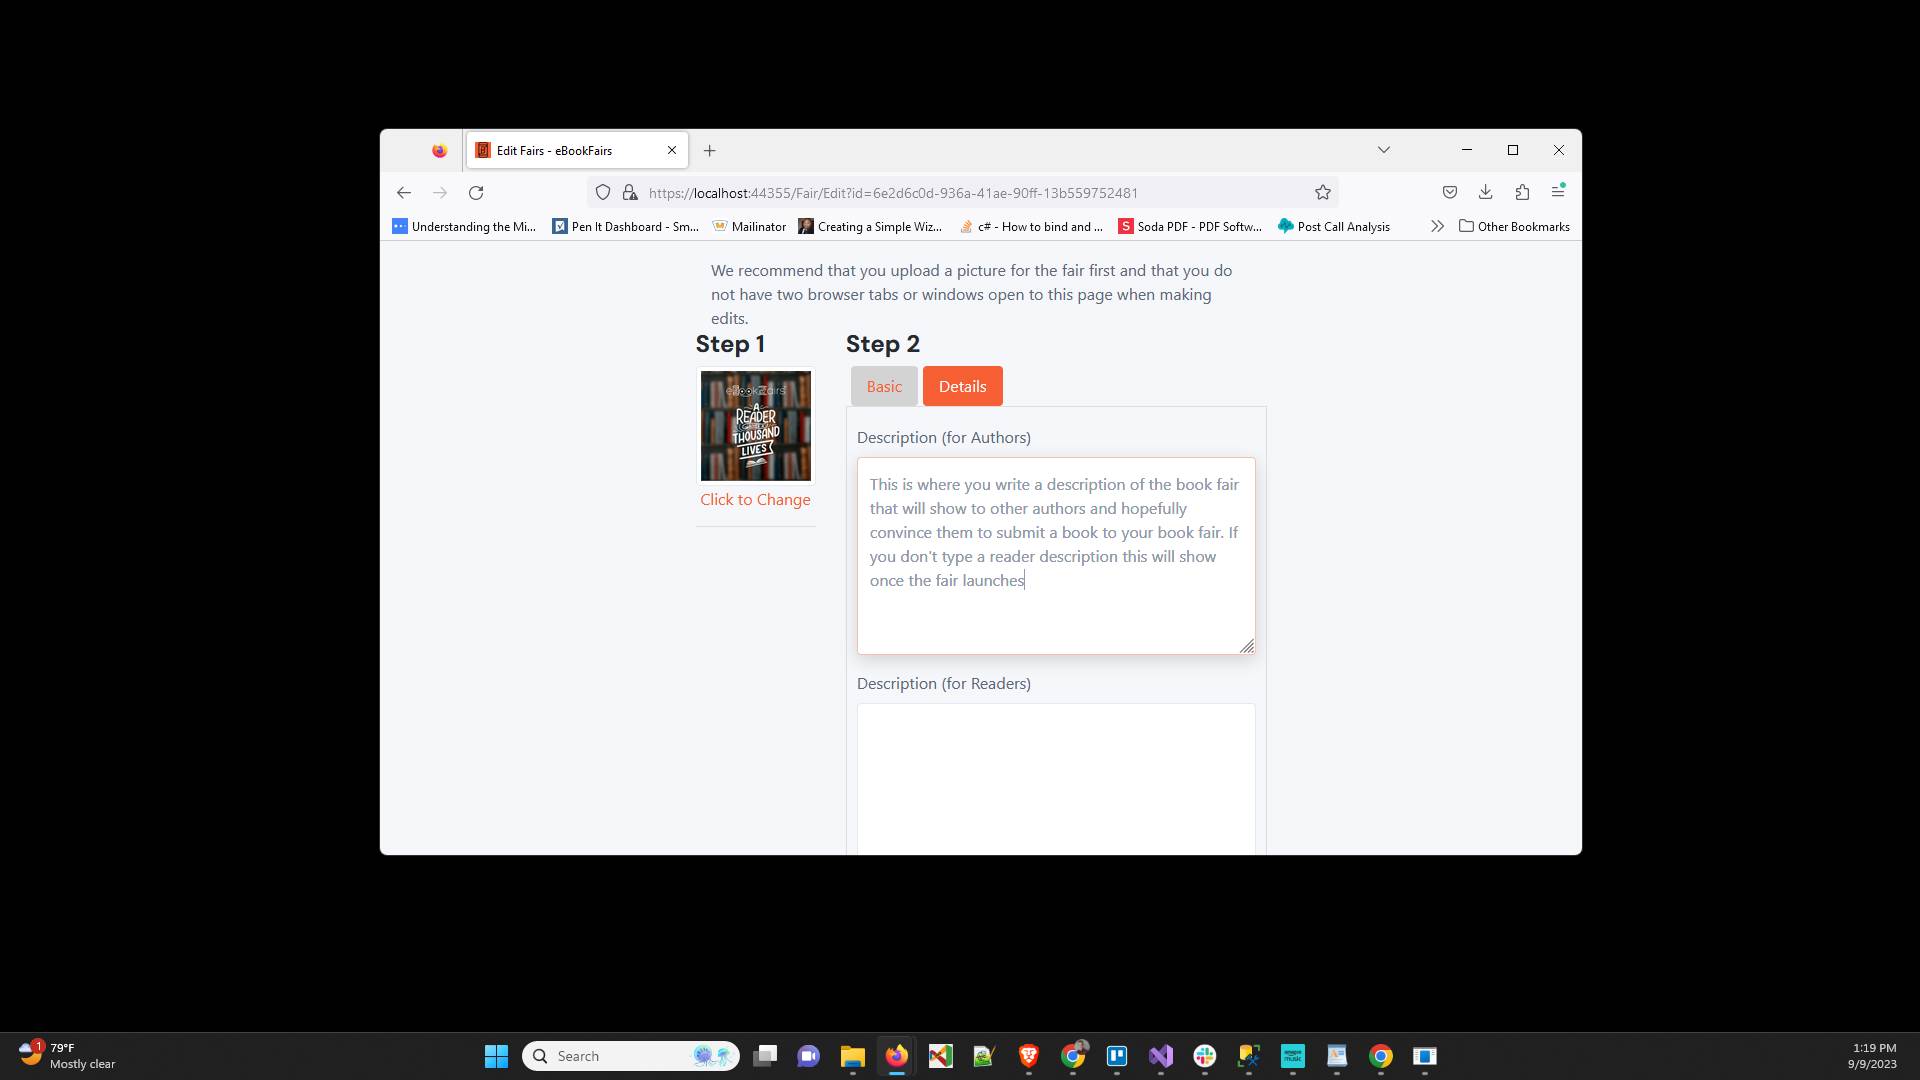Viewport: 1920px width, 1080px height.
Task: Open the Firefox extensions puzzle icon
Action: (1521, 192)
